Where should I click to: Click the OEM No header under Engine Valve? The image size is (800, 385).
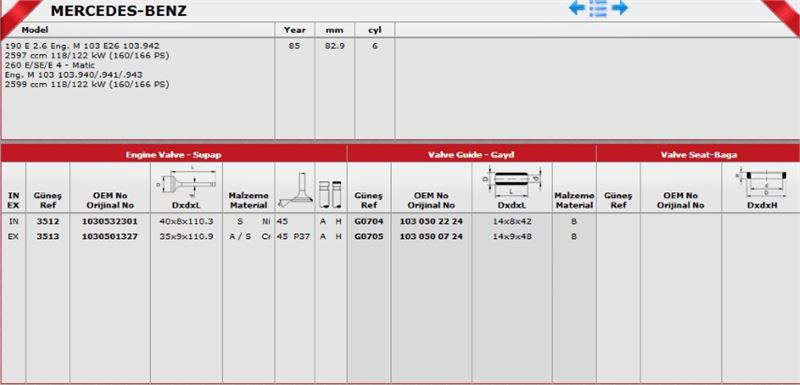click(x=110, y=200)
